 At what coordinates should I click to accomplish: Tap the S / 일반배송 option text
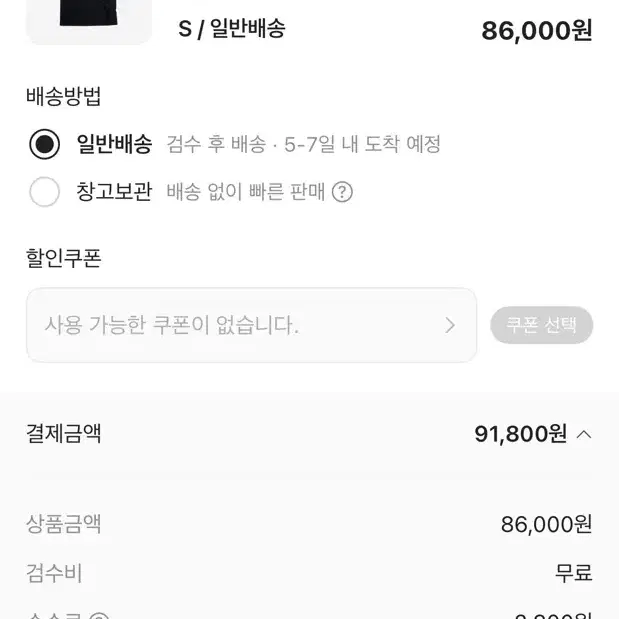(x=232, y=29)
